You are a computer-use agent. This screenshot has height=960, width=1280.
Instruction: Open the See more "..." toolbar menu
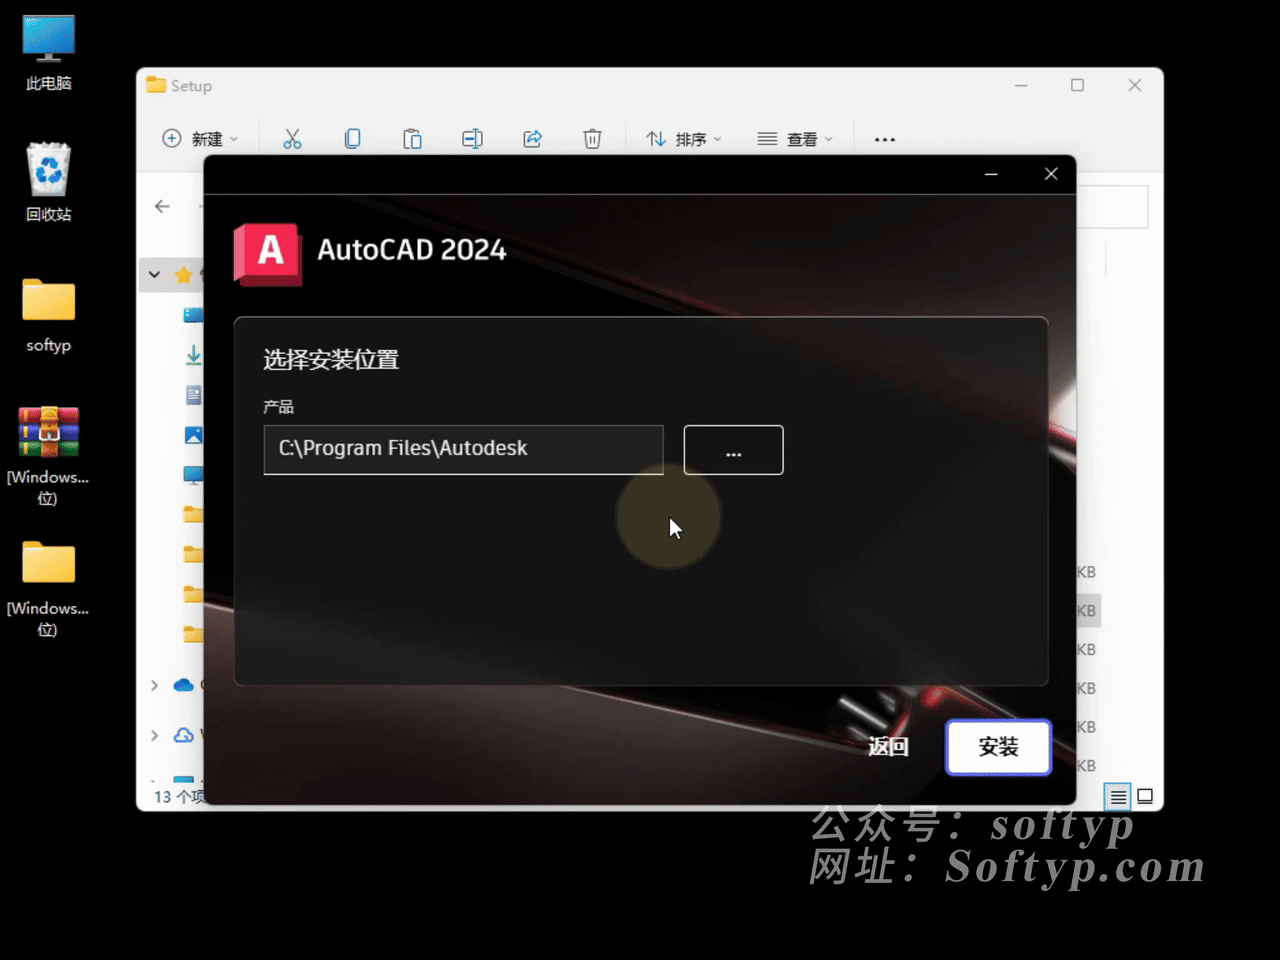[x=885, y=139]
